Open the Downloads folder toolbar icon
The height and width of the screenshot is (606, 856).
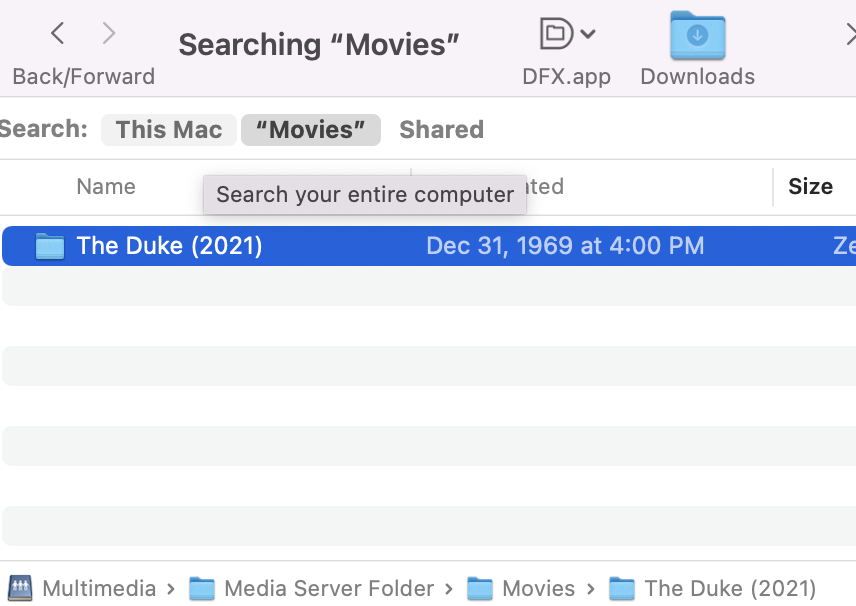pyautogui.click(x=697, y=36)
